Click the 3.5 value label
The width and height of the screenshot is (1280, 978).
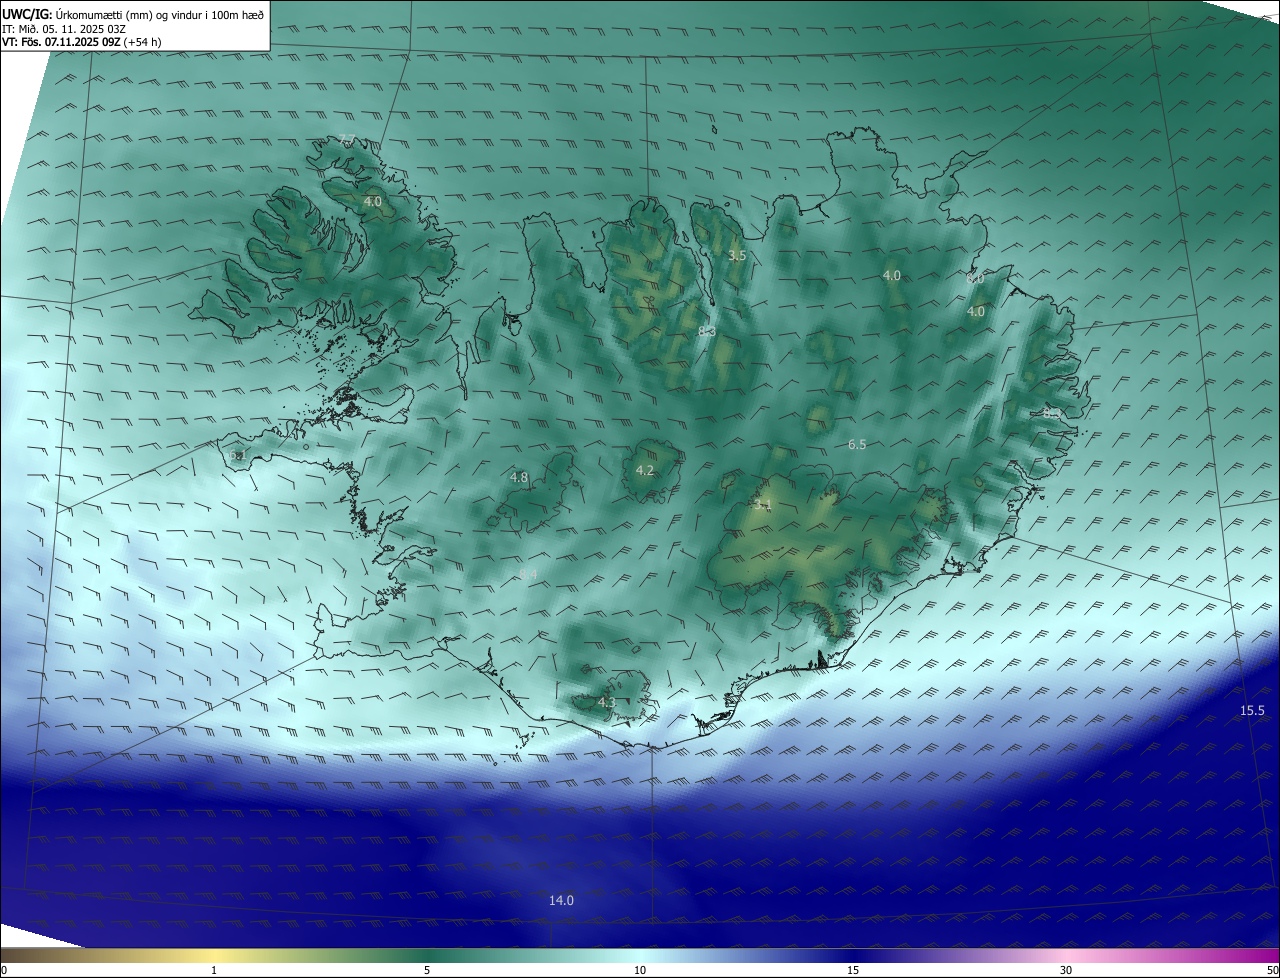pyautogui.click(x=737, y=256)
